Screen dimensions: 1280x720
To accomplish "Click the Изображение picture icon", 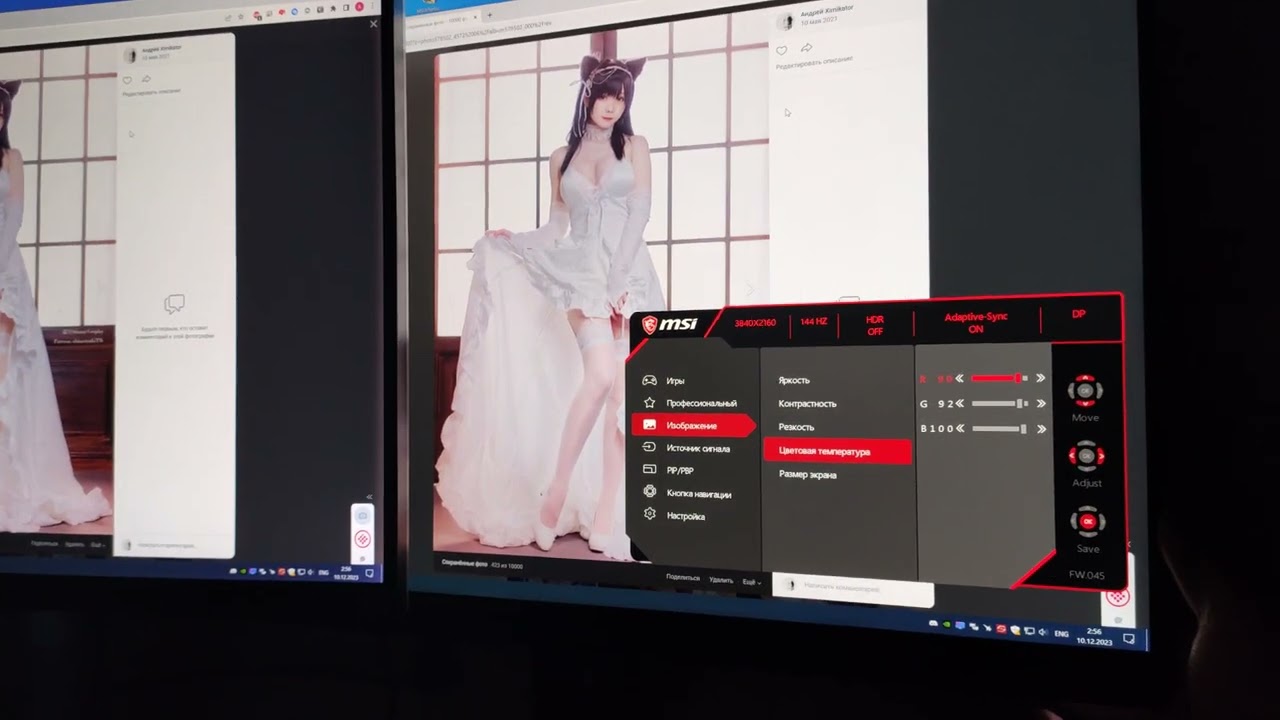I will pyautogui.click(x=649, y=425).
